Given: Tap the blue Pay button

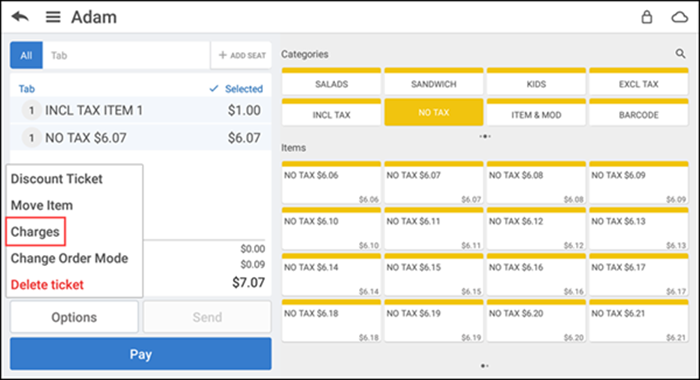Looking at the screenshot, I should click(141, 354).
